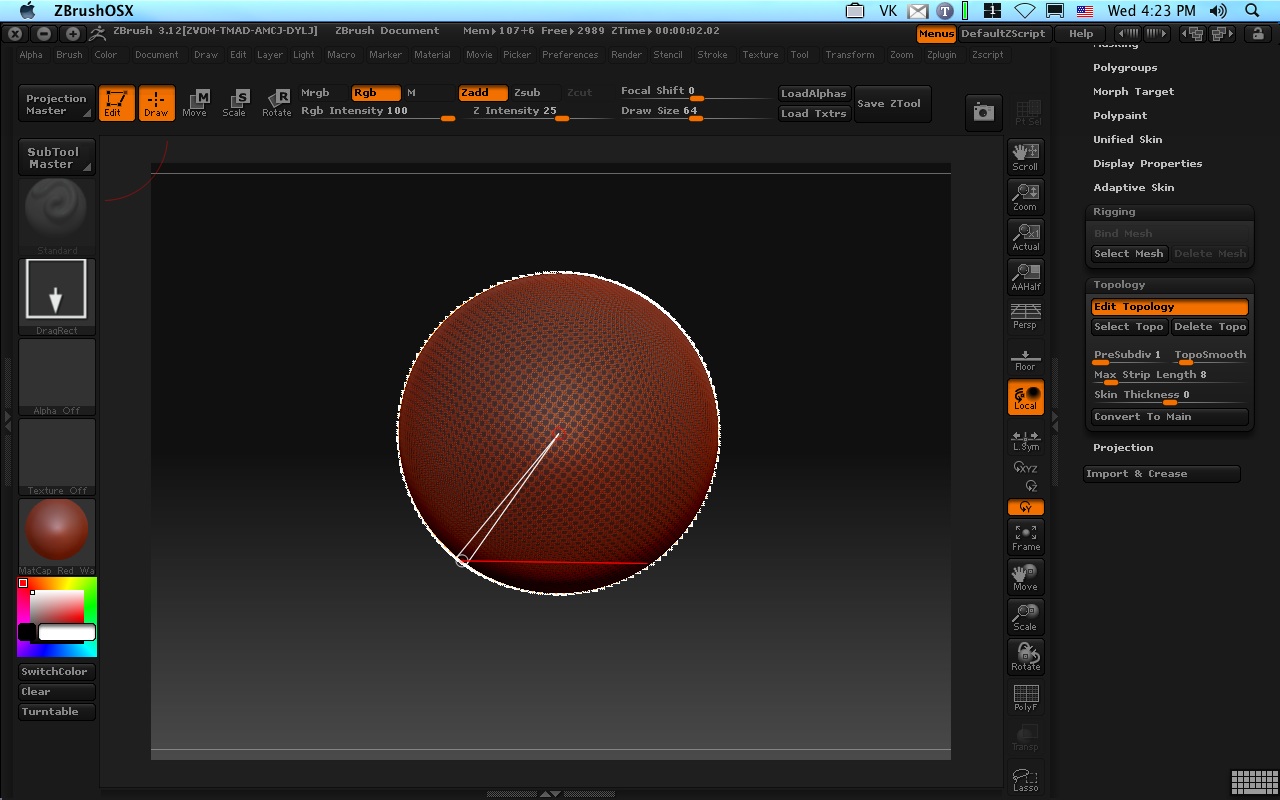The image size is (1280, 800).
Task: Click the right-shelf Rotate view icon
Action: coord(1025,657)
